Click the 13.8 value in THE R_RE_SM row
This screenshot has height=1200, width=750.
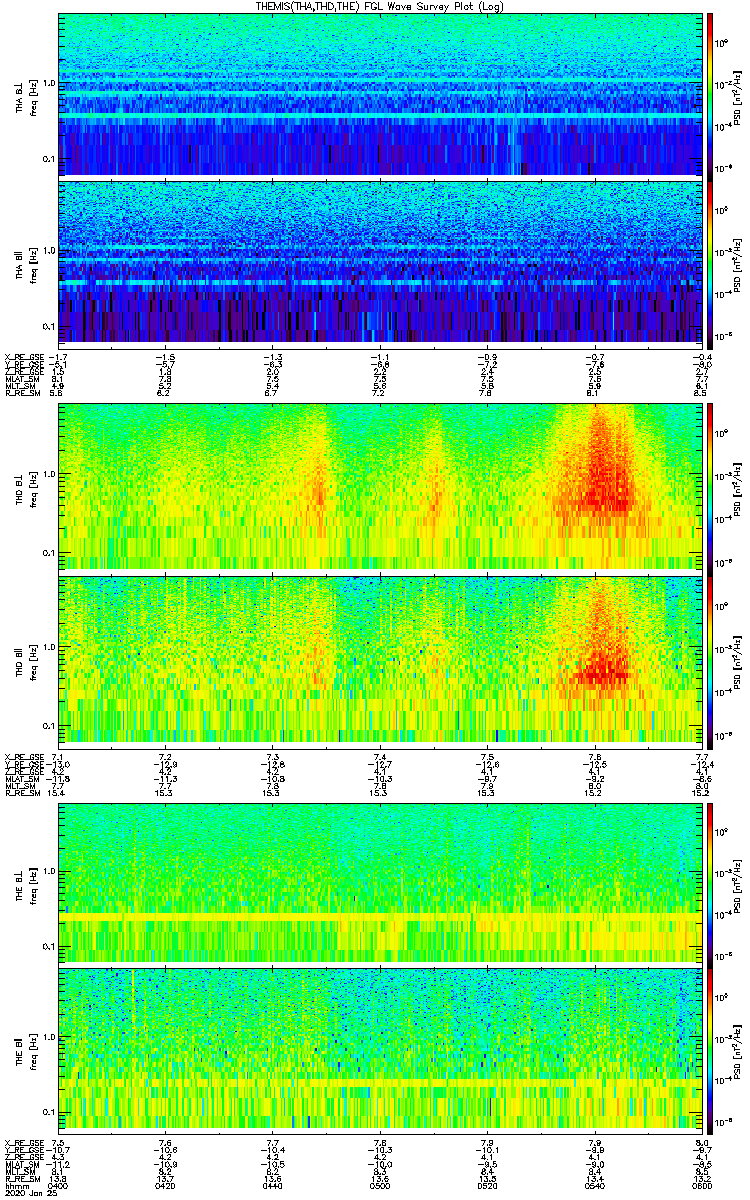(x=57, y=1178)
